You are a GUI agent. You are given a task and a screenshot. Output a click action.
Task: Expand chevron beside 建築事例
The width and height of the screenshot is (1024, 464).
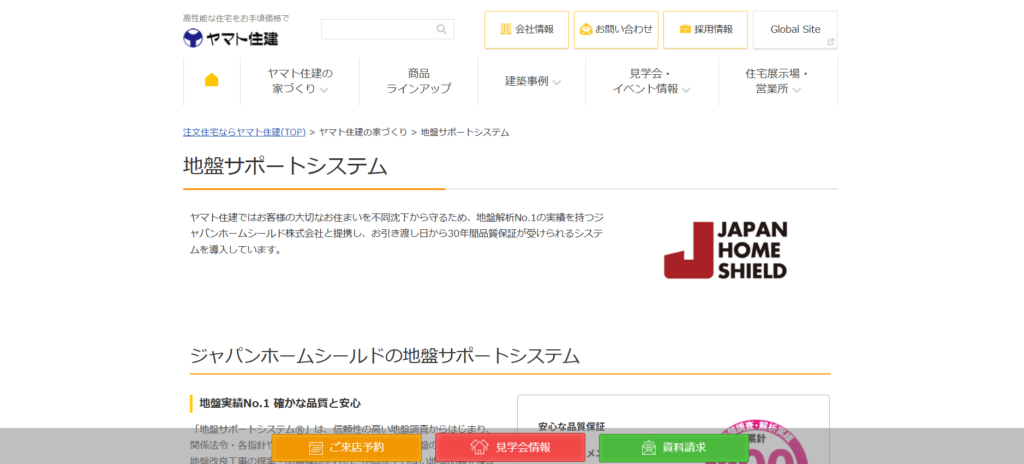556,82
